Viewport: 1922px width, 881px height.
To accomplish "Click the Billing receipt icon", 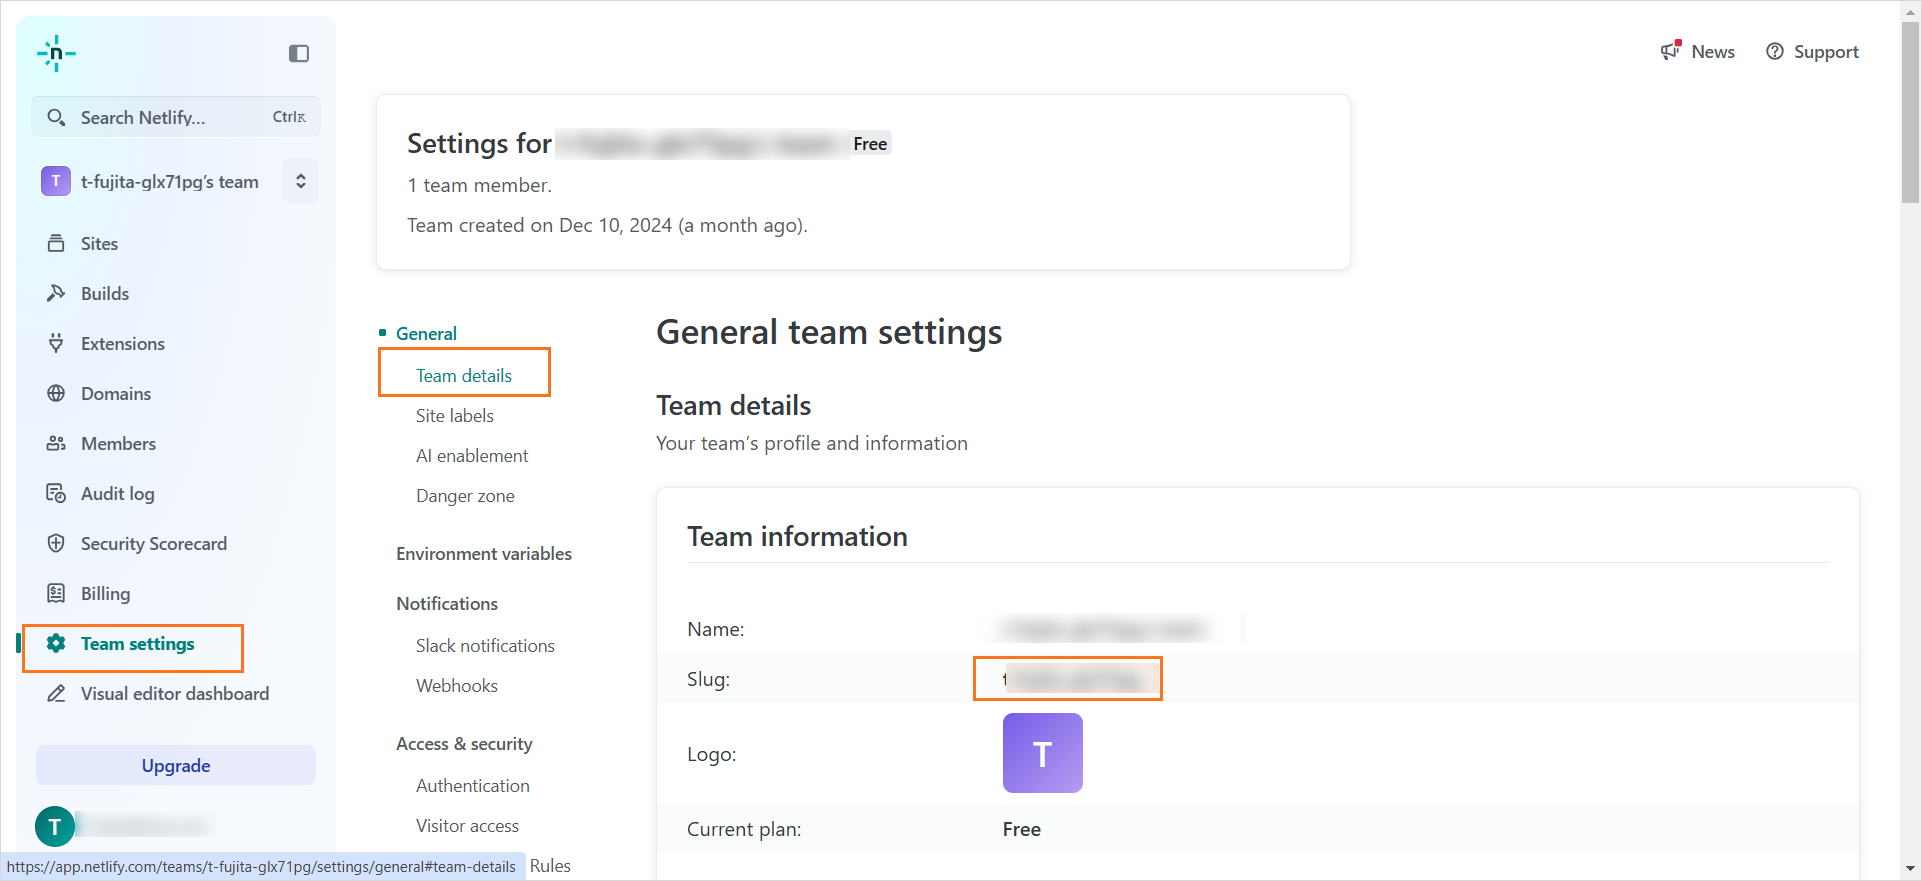I will point(56,593).
